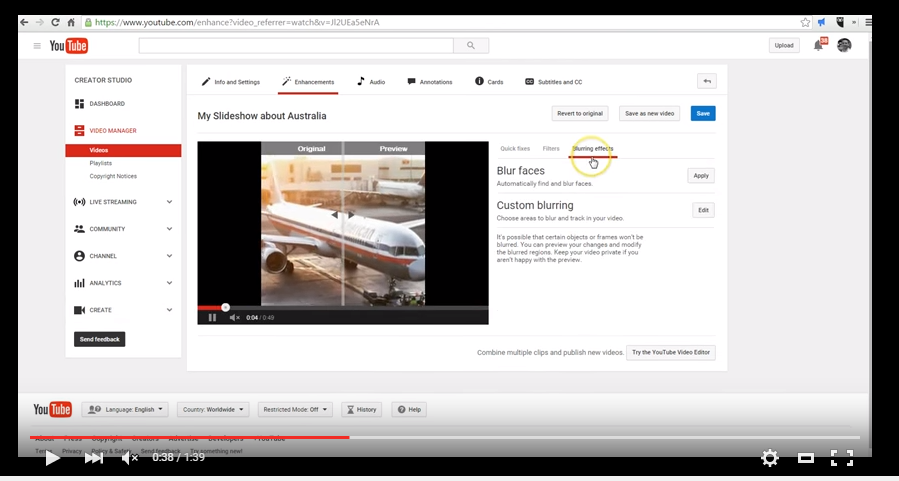The height and width of the screenshot is (481, 899).
Task: Open the Country: Worldwide dropdown
Action: click(x=213, y=409)
